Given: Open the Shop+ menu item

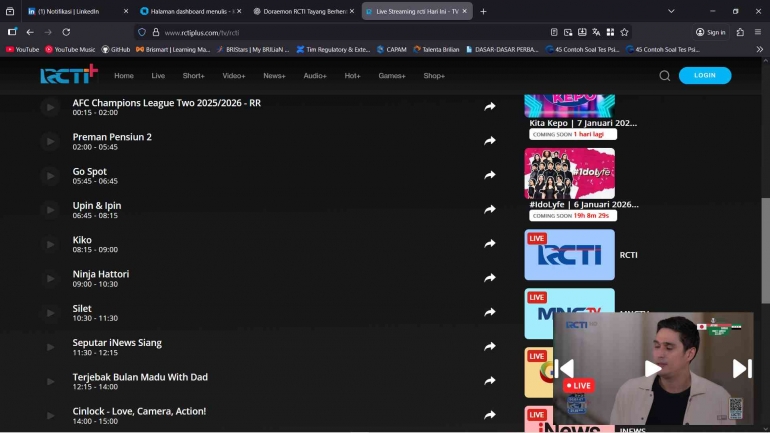Looking at the screenshot, I should (x=434, y=76).
